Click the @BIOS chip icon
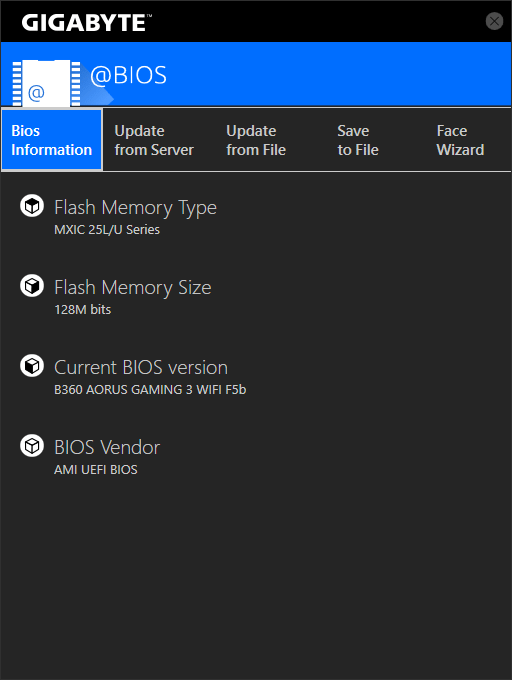512x680 pixels. 46,83
